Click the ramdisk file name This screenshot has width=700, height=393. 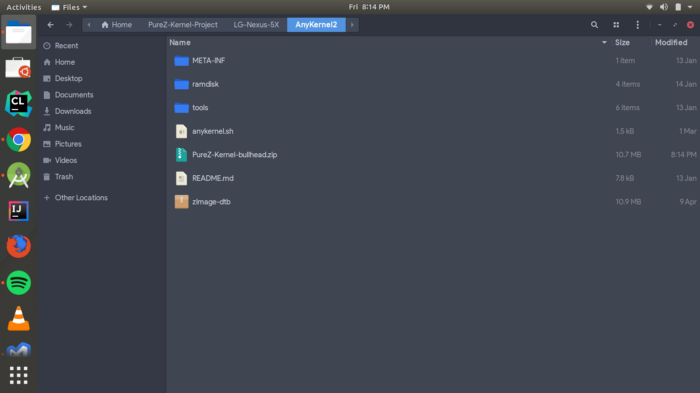coord(205,84)
